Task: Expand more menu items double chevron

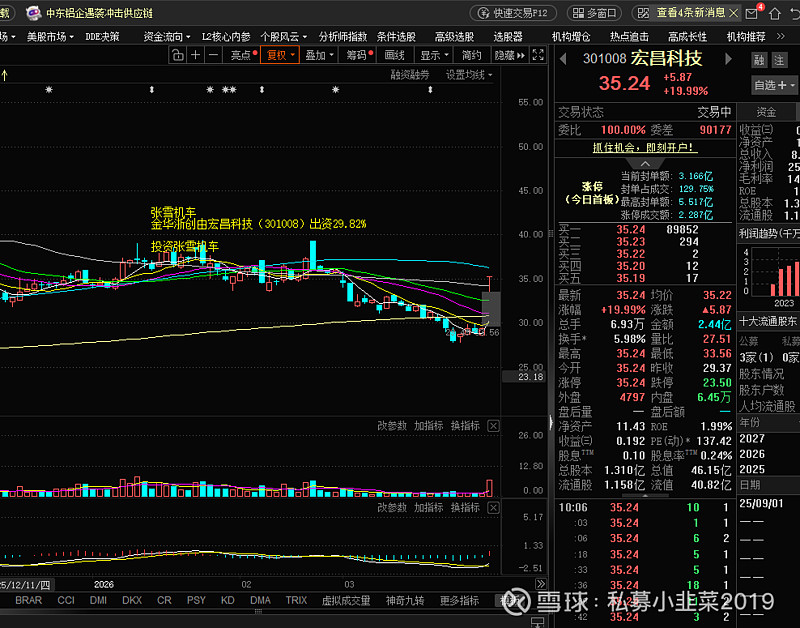Action: (781, 36)
